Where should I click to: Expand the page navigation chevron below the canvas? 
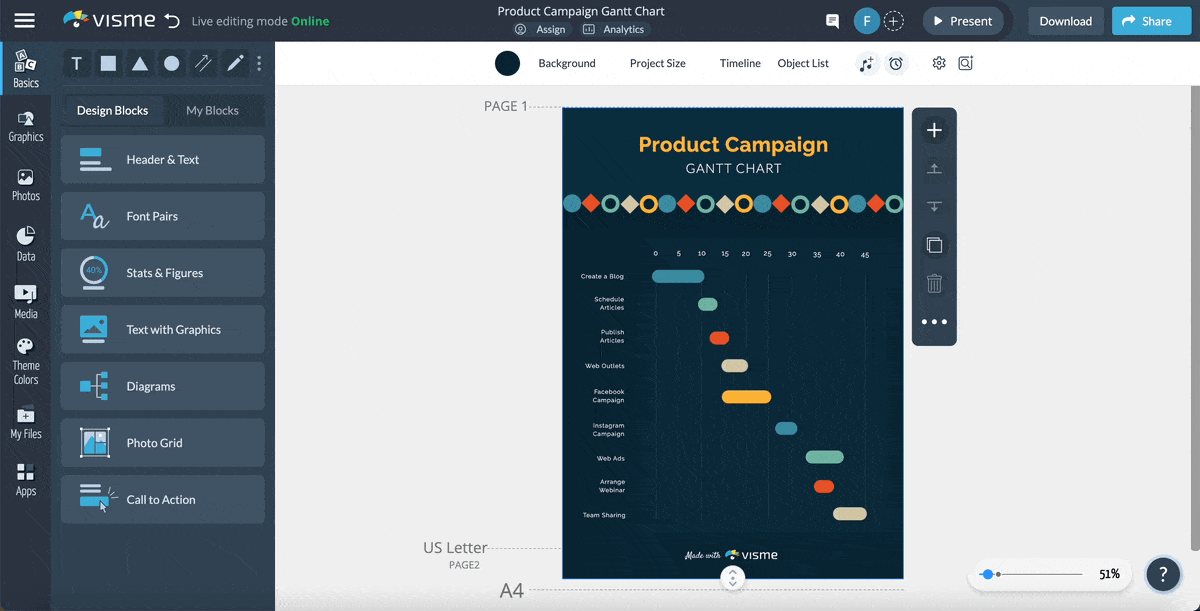pos(732,577)
